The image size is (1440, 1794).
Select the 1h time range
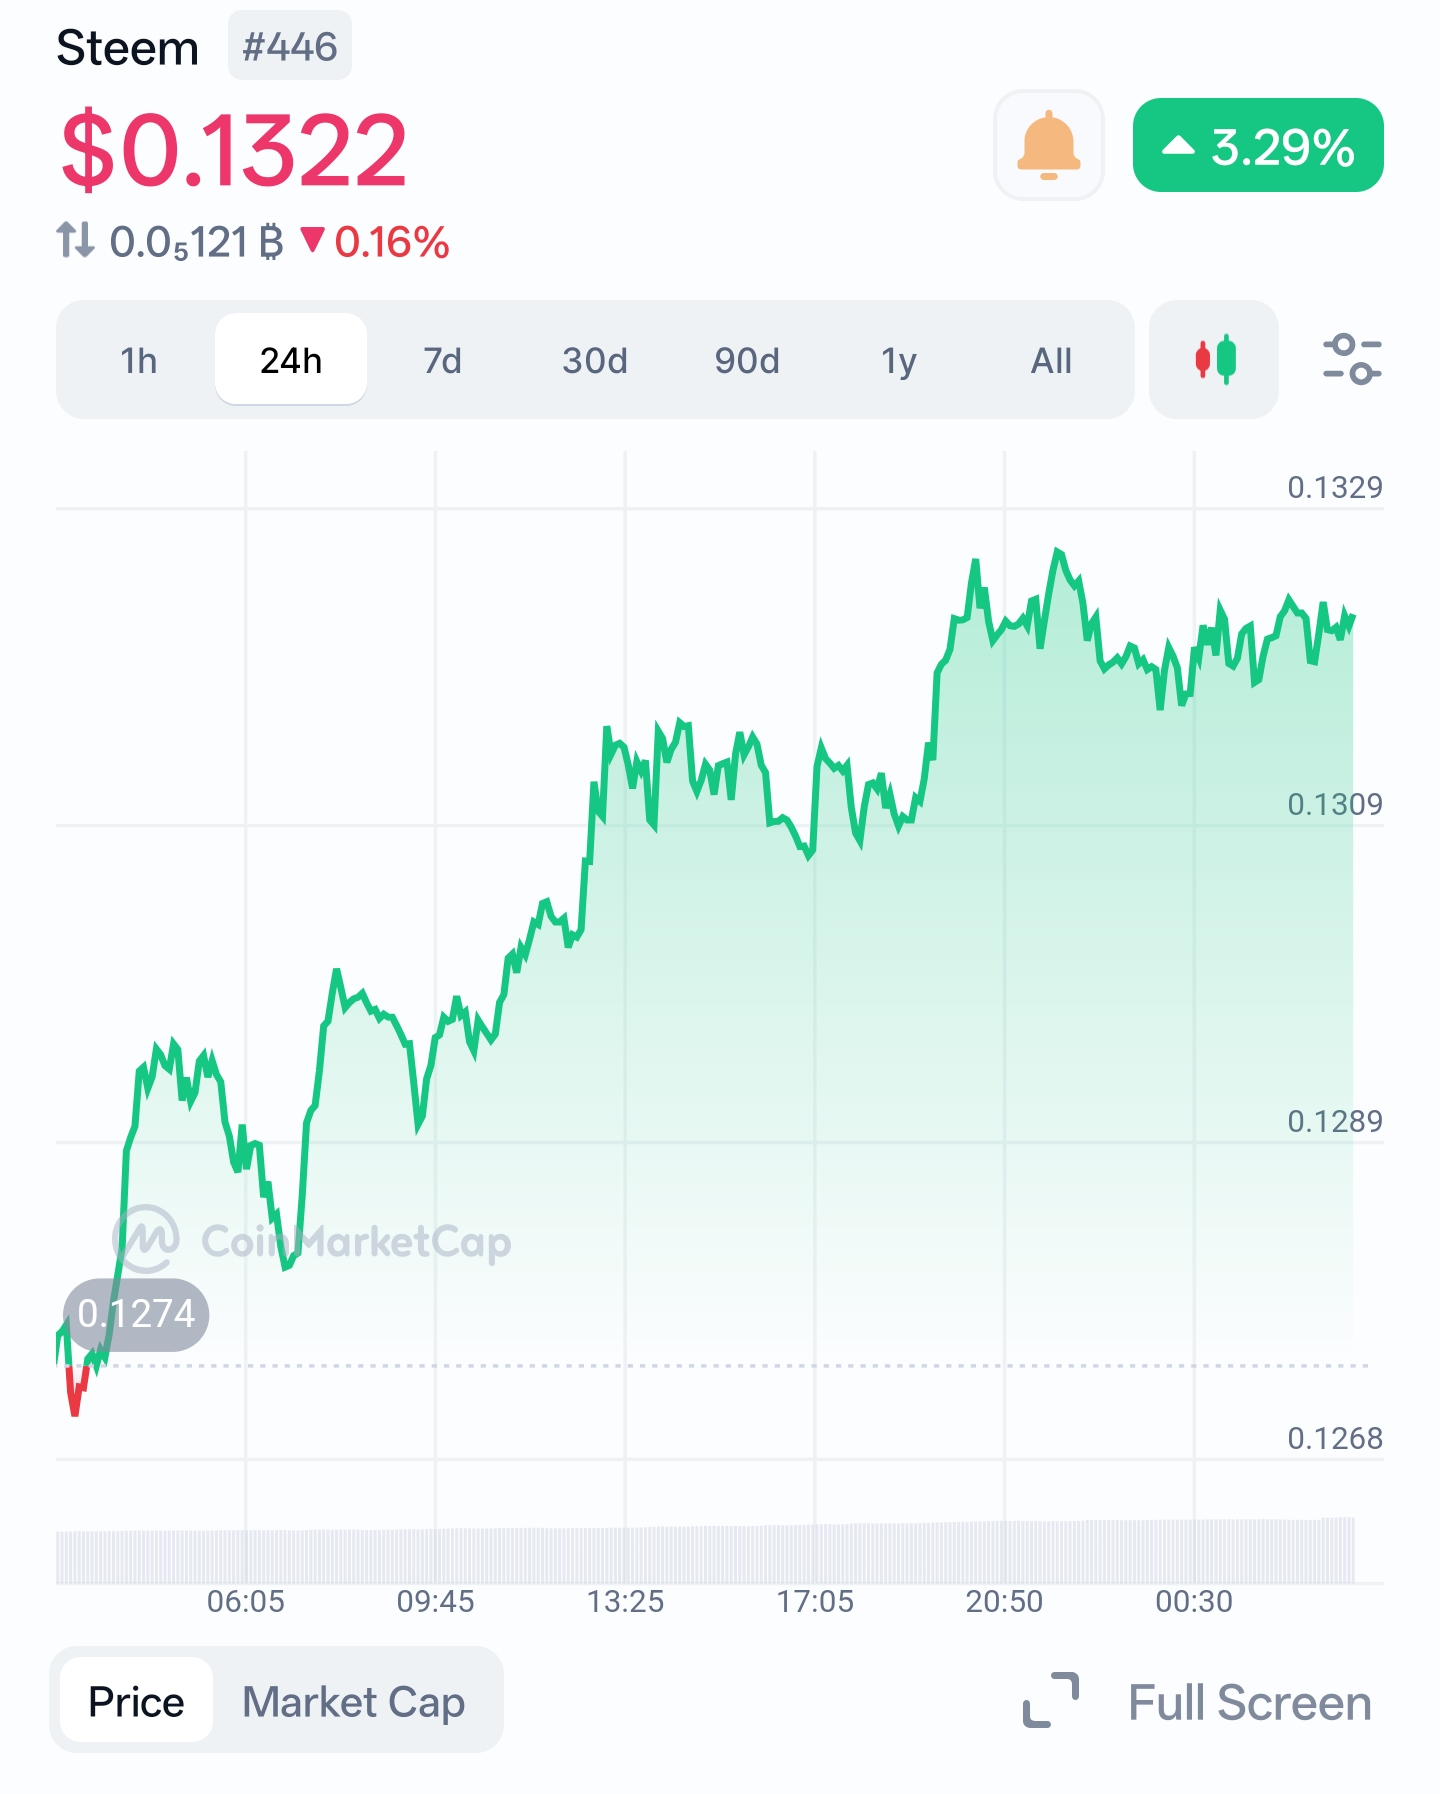(x=139, y=360)
